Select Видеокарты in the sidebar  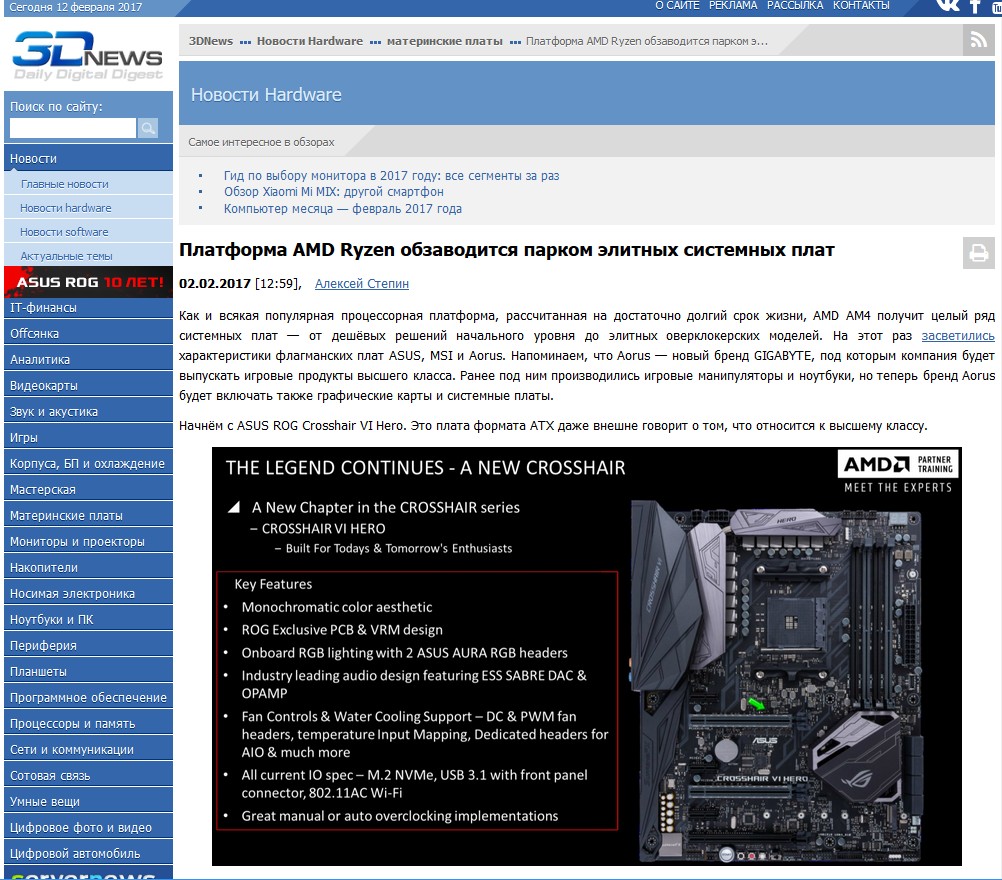[44, 385]
